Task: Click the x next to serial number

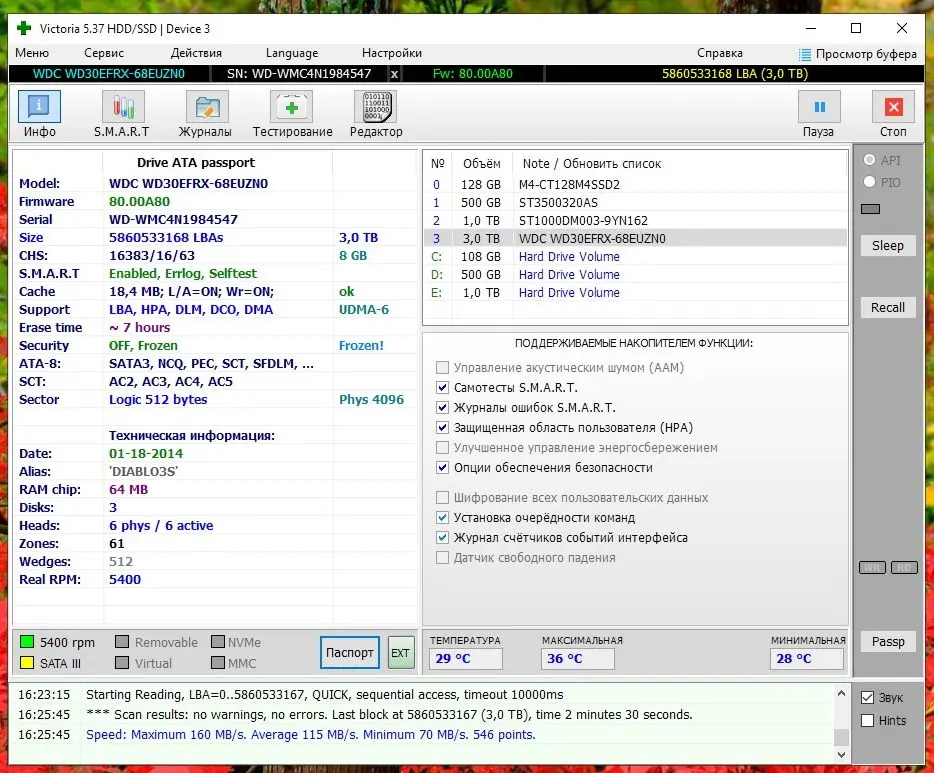Action: tap(394, 74)
